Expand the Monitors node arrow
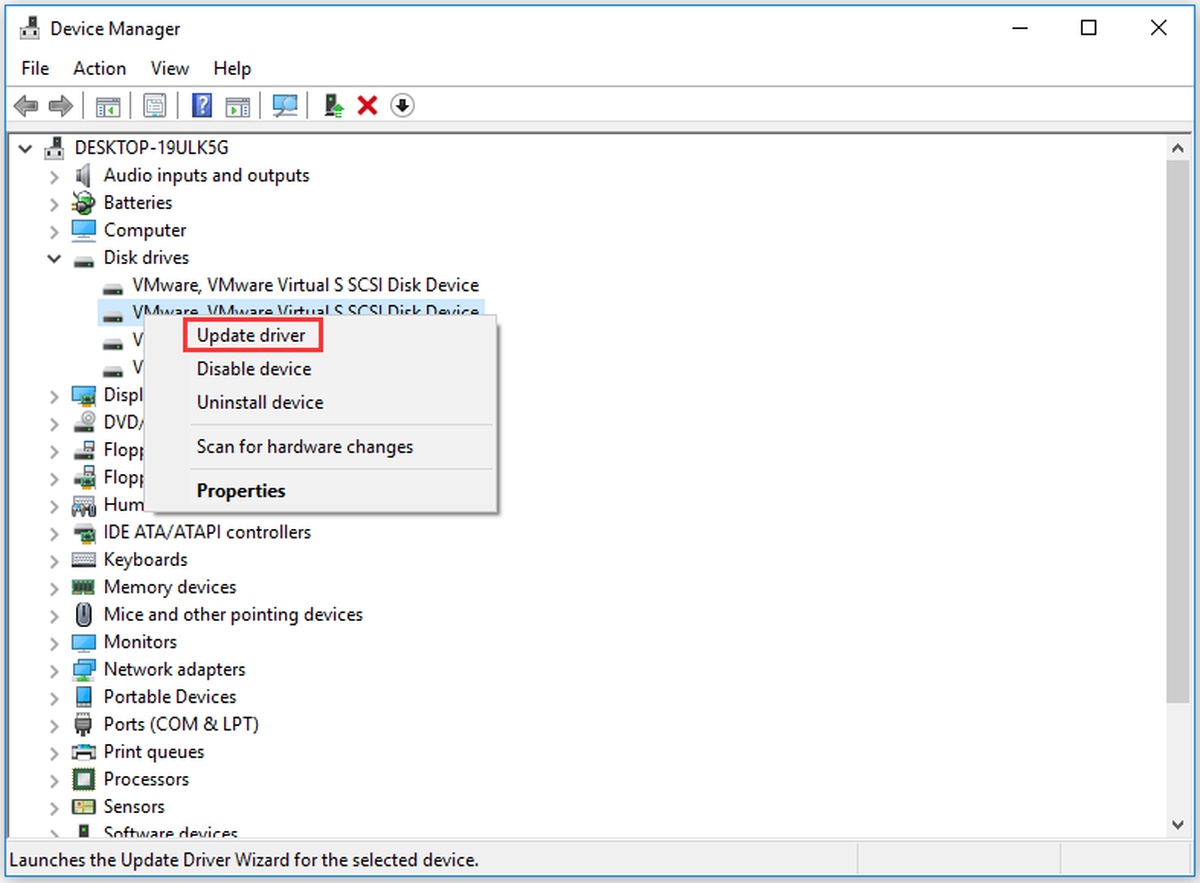1200x883 pixels. [54, 642]
